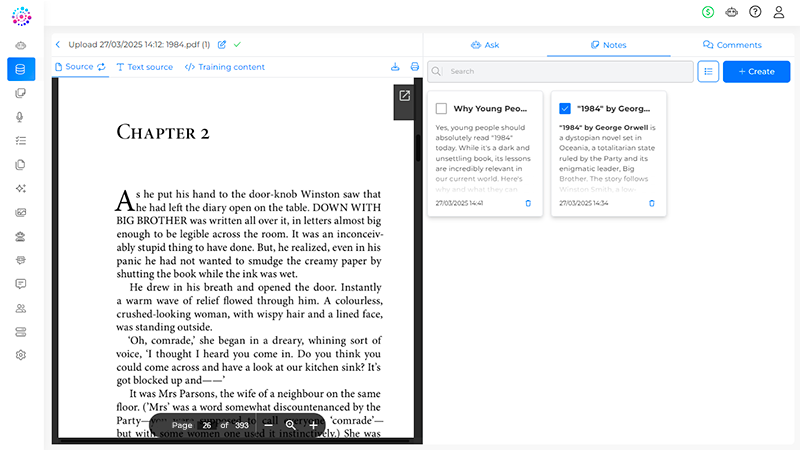Viewport: 800px width, 450px height.
Task: Click the page number field showing 26
Action: point(206,425)
